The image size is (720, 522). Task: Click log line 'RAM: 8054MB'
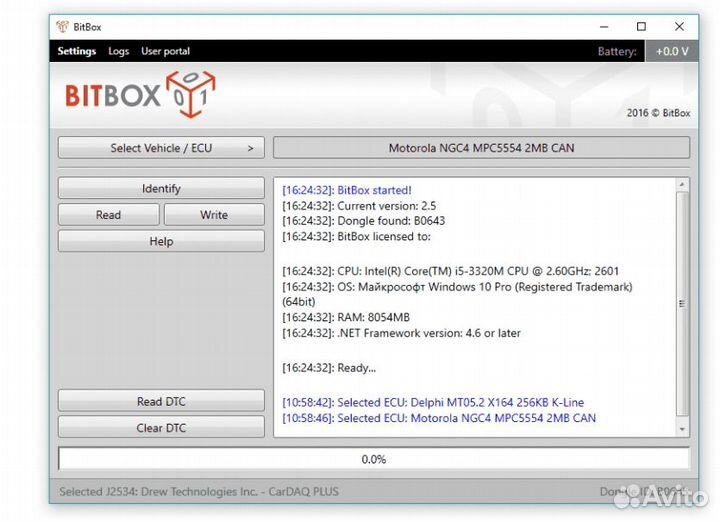coord(346,317)
